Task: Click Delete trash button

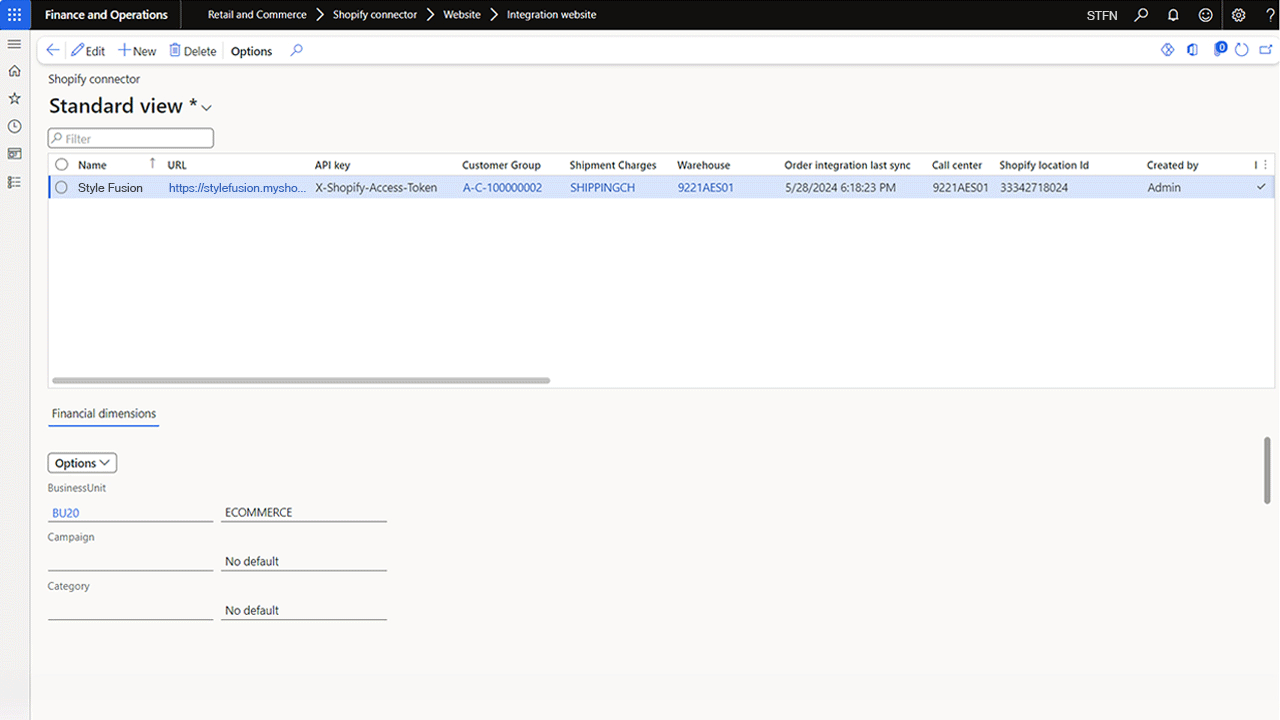Action: point(193,51)
